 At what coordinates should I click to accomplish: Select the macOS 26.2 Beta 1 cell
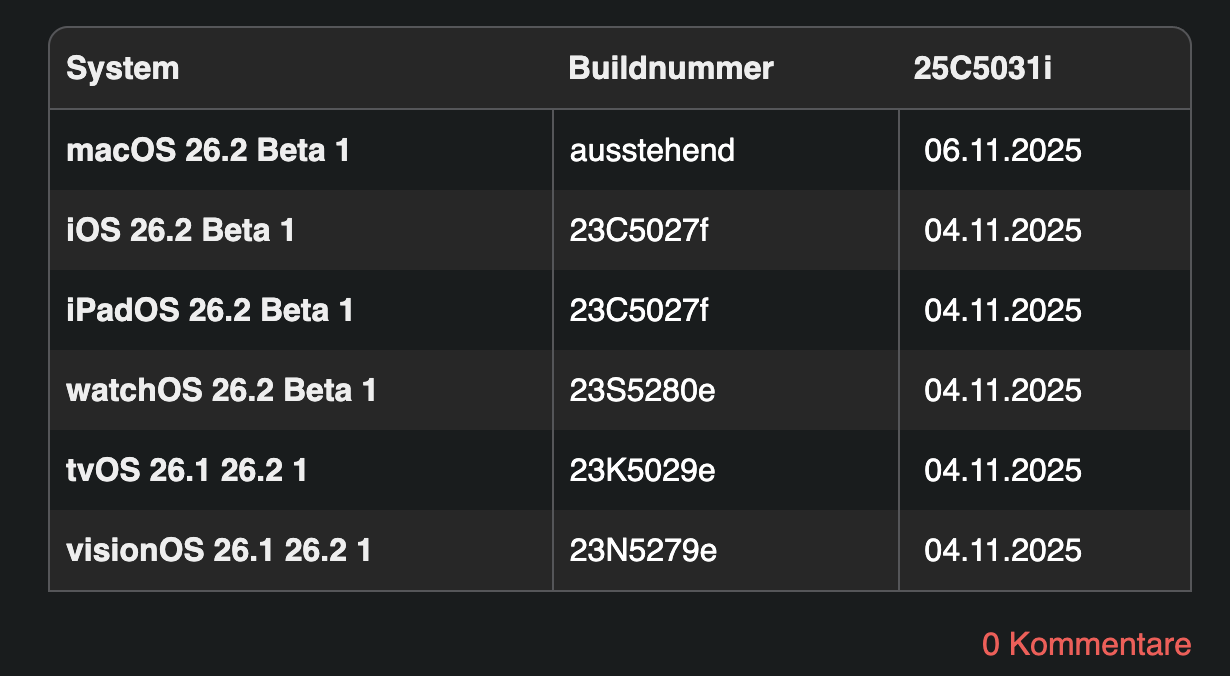[208, 151]
